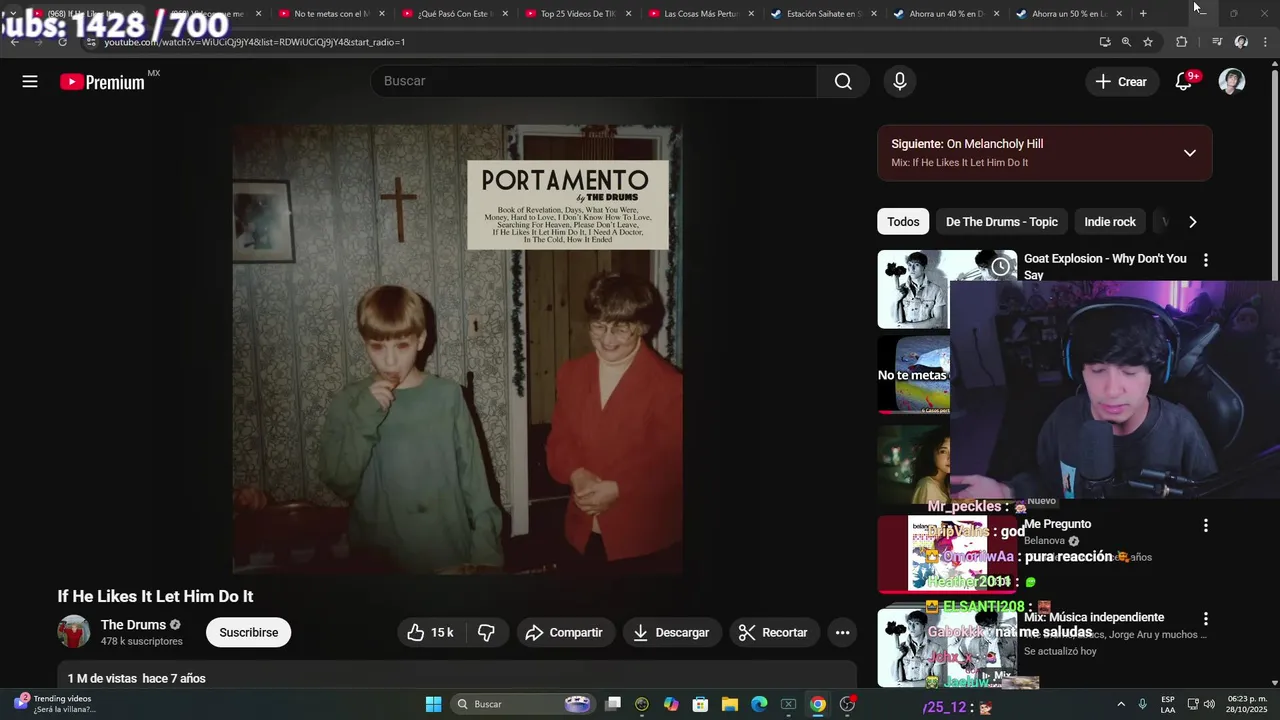Click '1 M de vistas hace 7 años' description

point(136,678)
